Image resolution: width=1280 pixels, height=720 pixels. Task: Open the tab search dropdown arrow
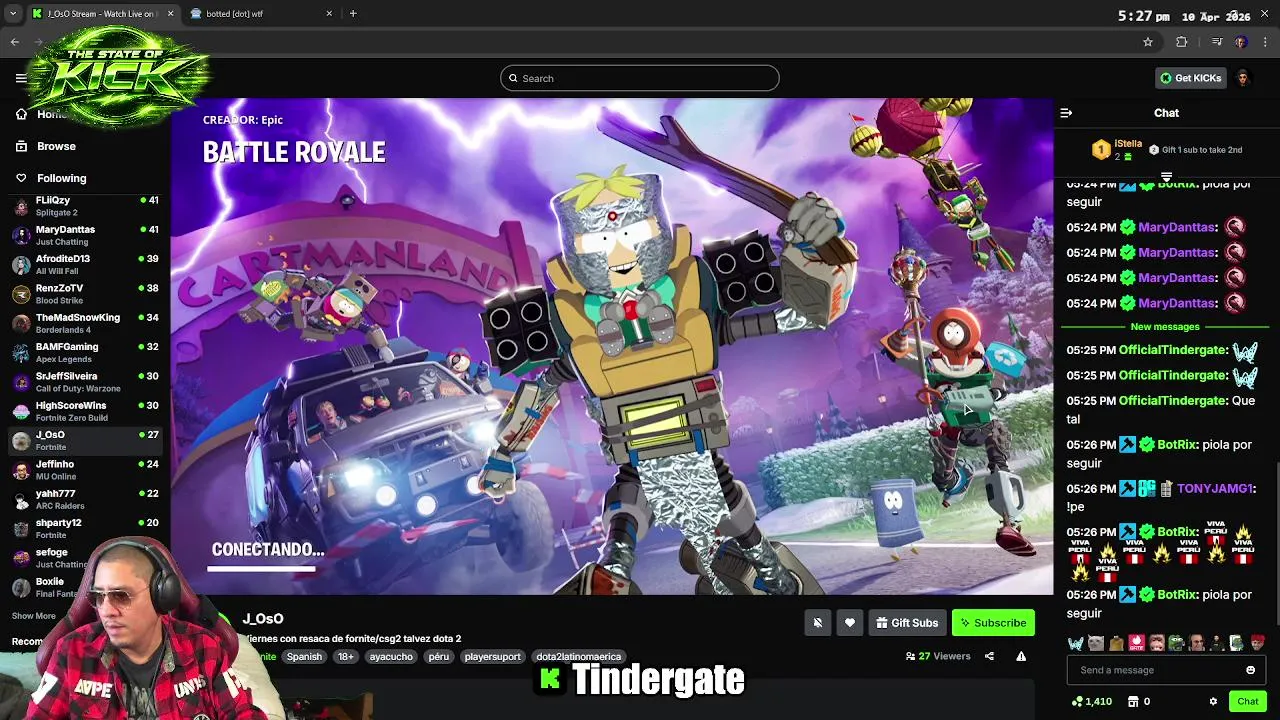tap(13, 13)
